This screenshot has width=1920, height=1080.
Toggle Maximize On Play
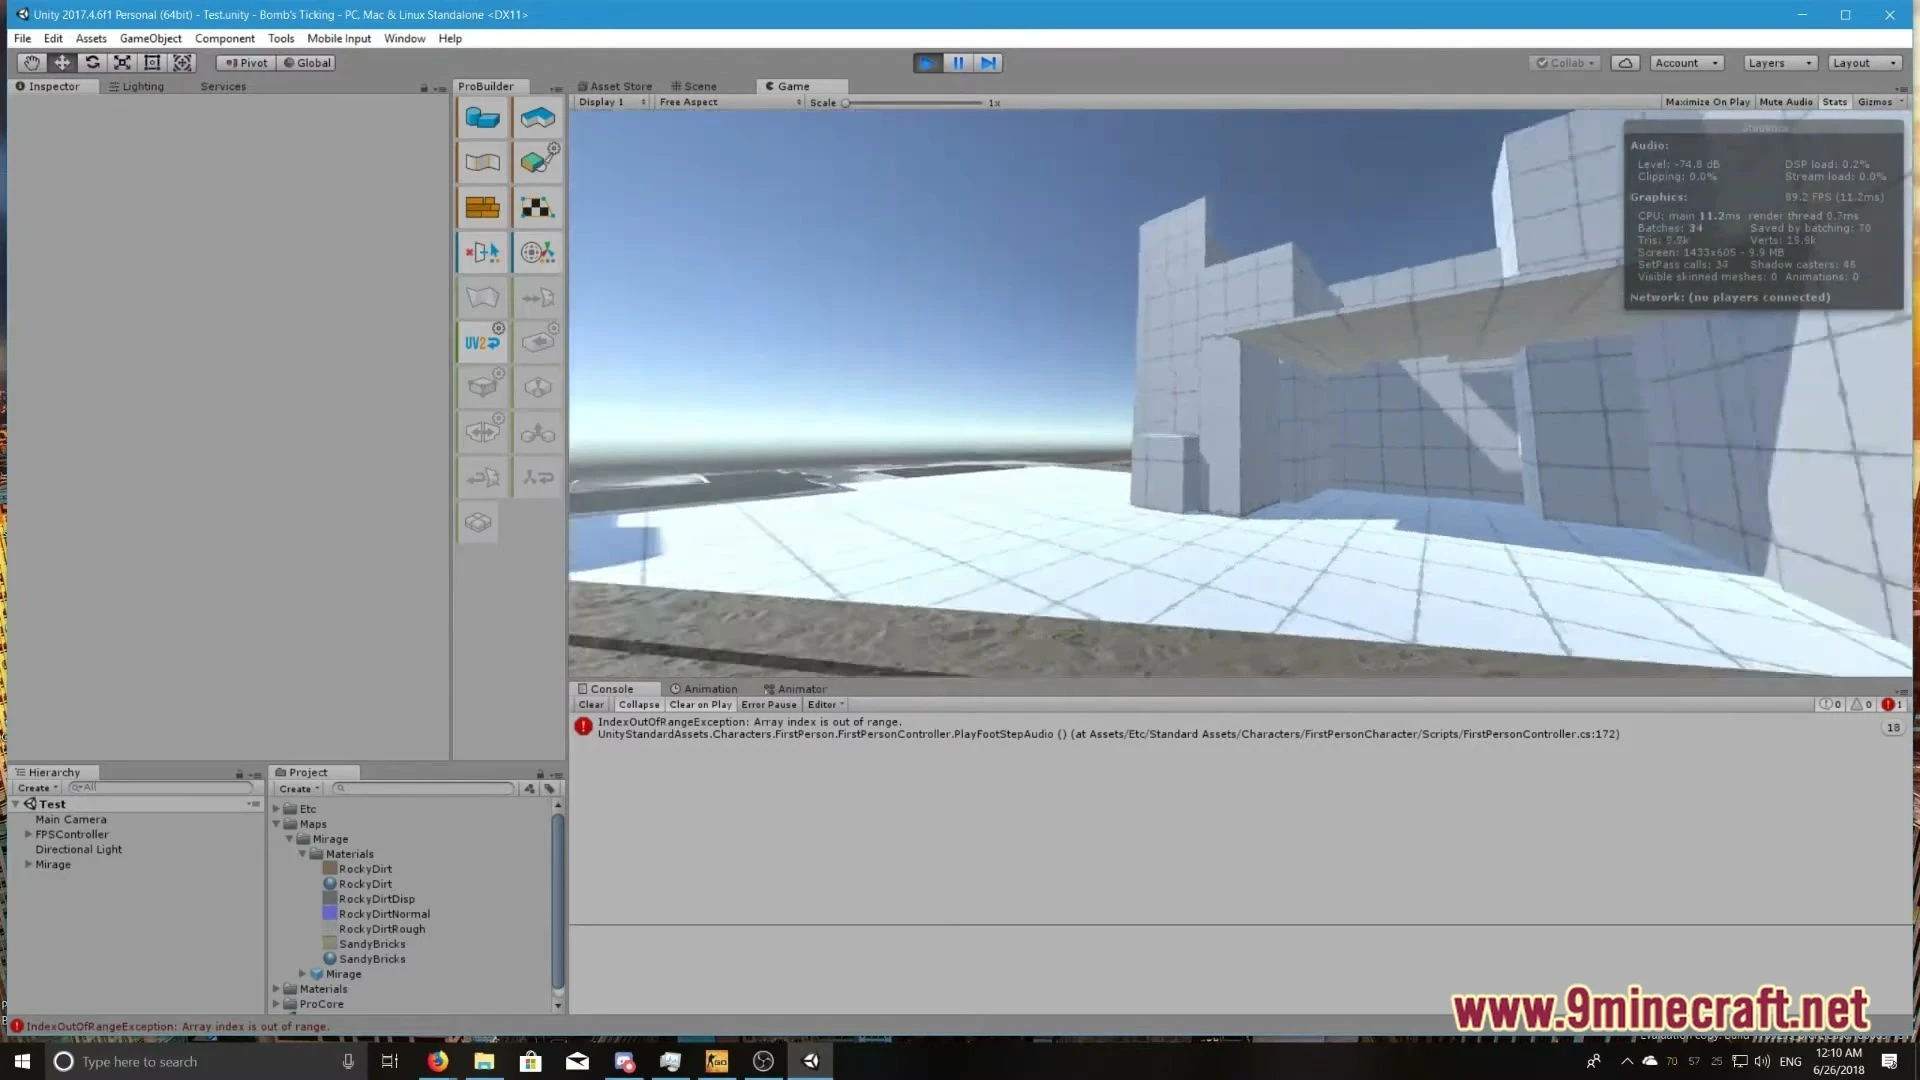click(x=1707, y=102)
